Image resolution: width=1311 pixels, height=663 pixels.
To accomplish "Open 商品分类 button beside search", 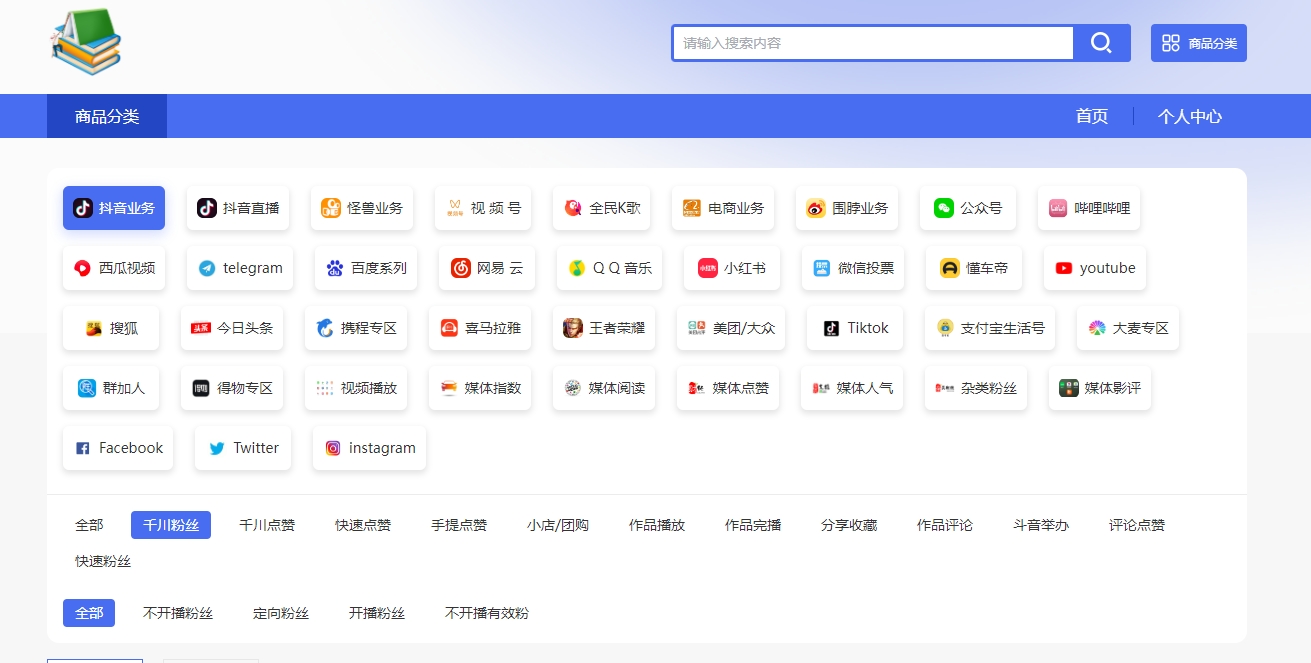I will point(1199,43).
